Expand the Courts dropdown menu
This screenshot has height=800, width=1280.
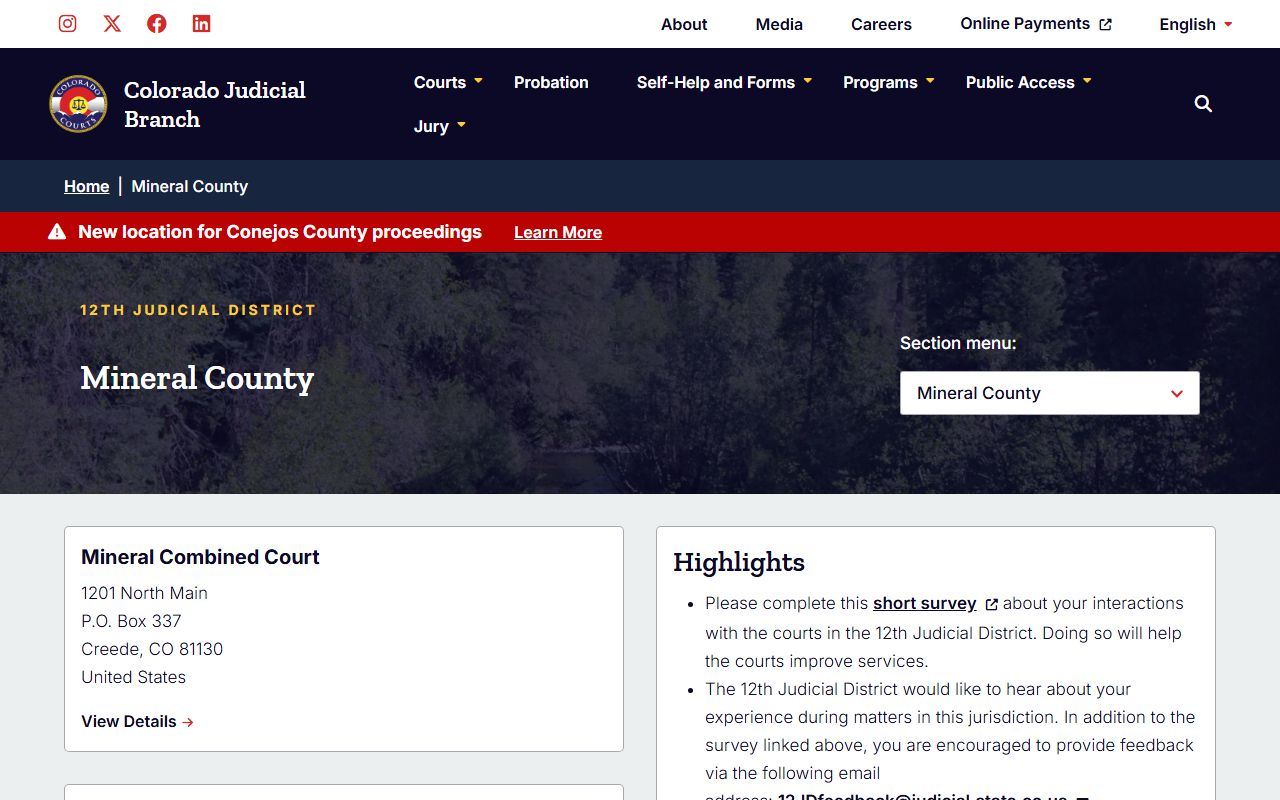448,82
